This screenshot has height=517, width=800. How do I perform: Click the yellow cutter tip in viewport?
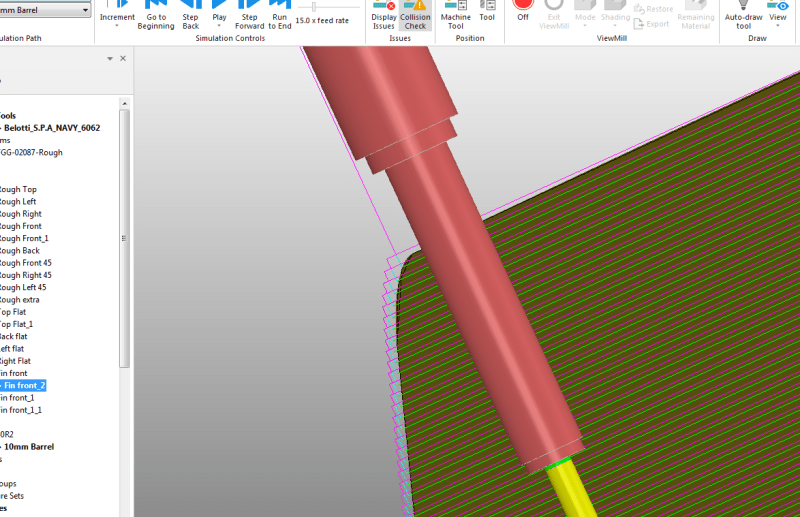point(571,489)
